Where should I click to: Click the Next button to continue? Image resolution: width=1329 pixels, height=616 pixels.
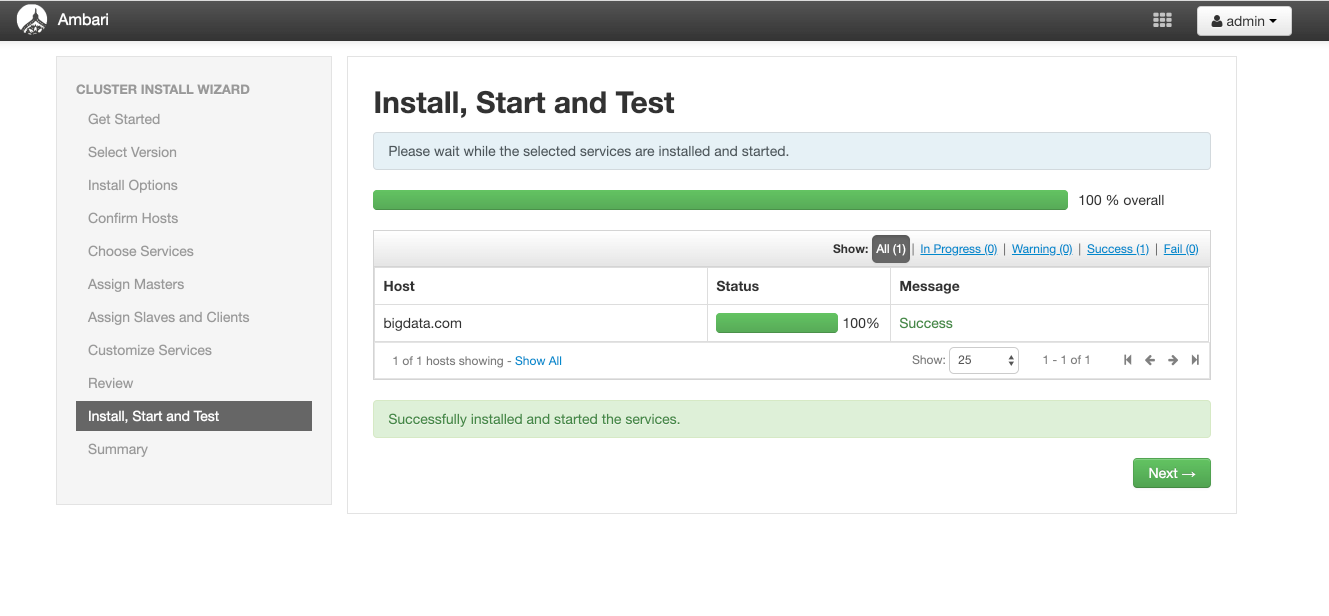pos(1171,473)
